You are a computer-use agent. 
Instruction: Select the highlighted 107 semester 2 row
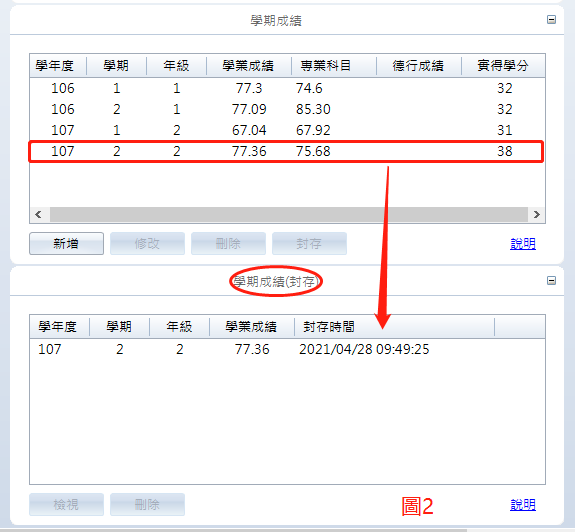tap(286, 151)
